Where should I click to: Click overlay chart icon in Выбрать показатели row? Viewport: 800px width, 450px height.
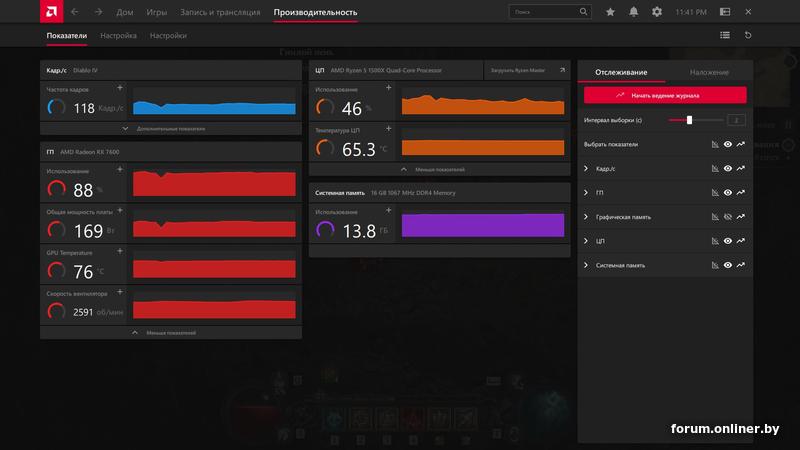(x=715, y=144)
